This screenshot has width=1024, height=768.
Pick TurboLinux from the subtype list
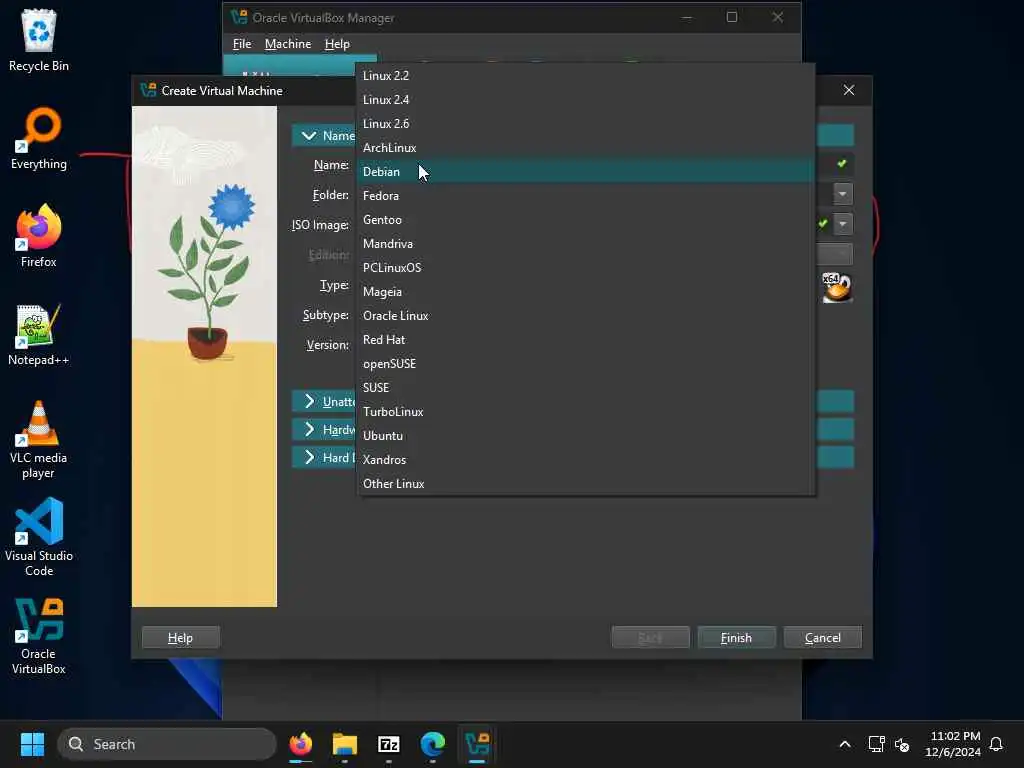[584, 412]
